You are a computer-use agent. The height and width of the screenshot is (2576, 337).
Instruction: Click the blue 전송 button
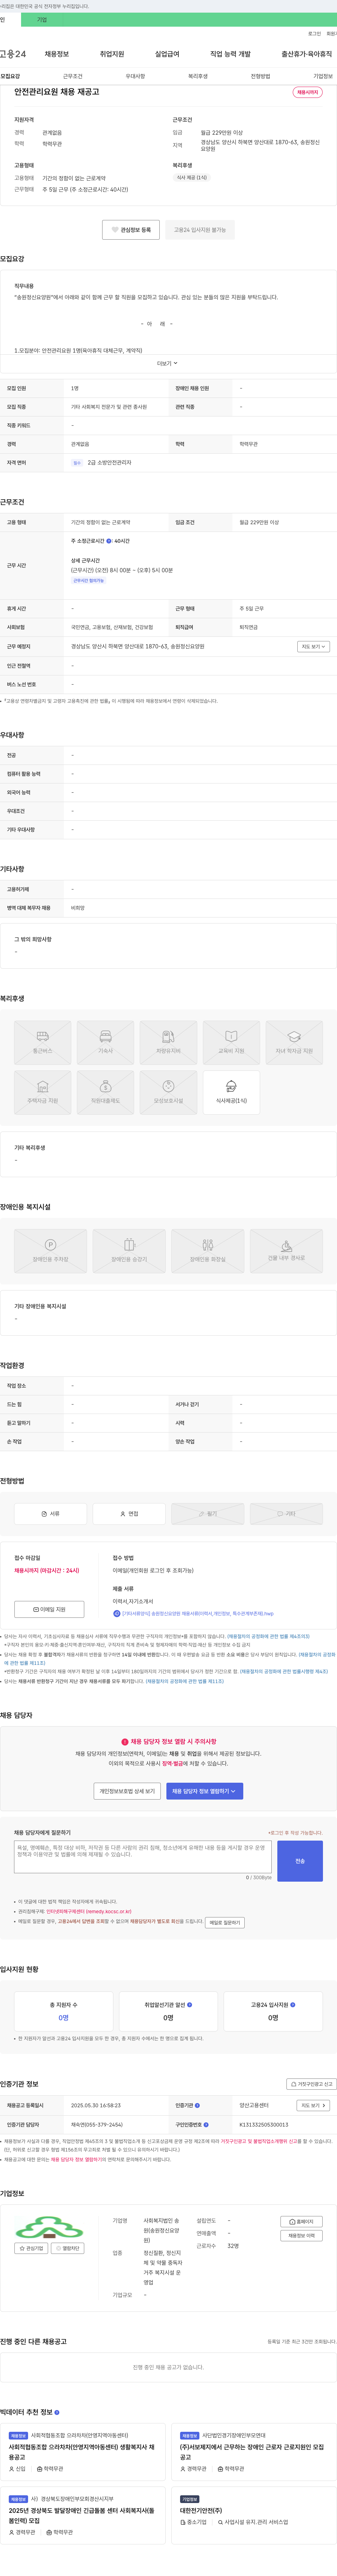[300, 1861]
